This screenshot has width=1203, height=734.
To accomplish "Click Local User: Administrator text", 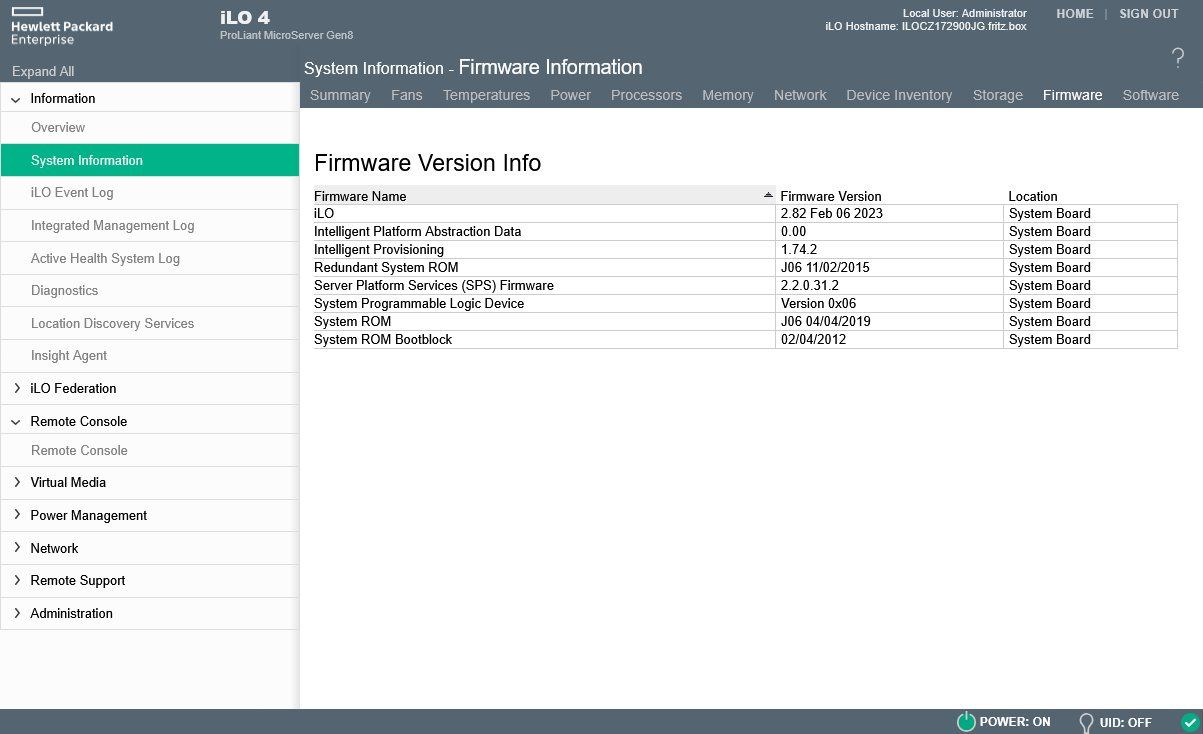I will (x=964, y=13).
